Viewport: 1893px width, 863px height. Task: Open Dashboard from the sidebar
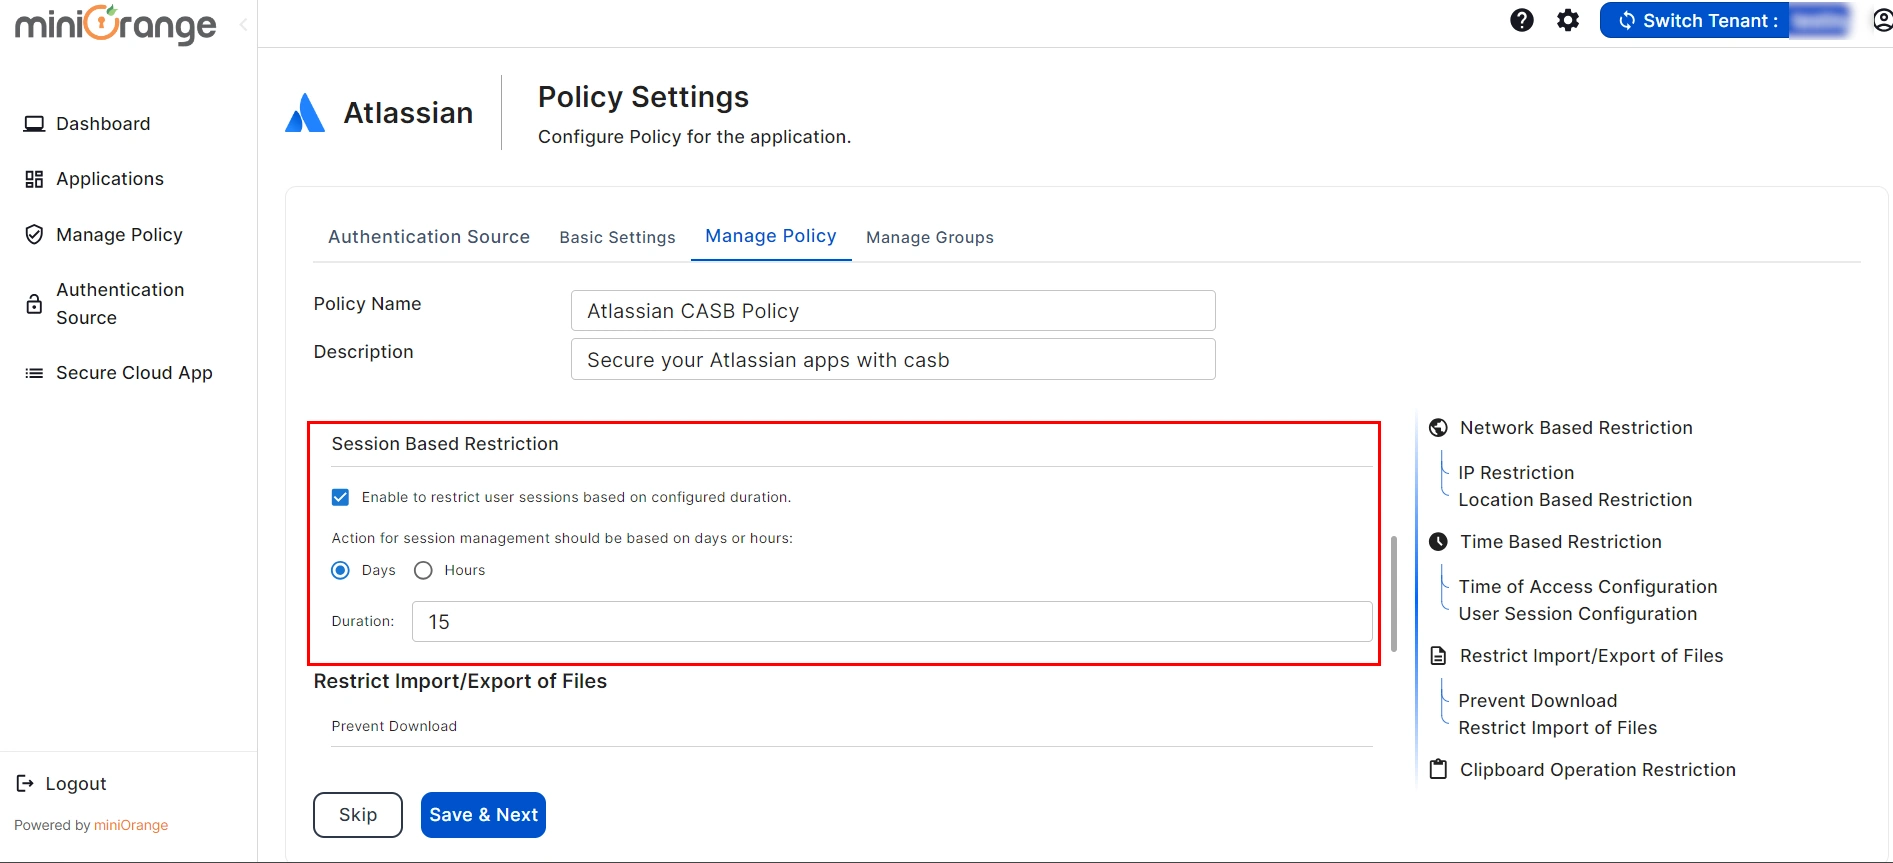103,124
